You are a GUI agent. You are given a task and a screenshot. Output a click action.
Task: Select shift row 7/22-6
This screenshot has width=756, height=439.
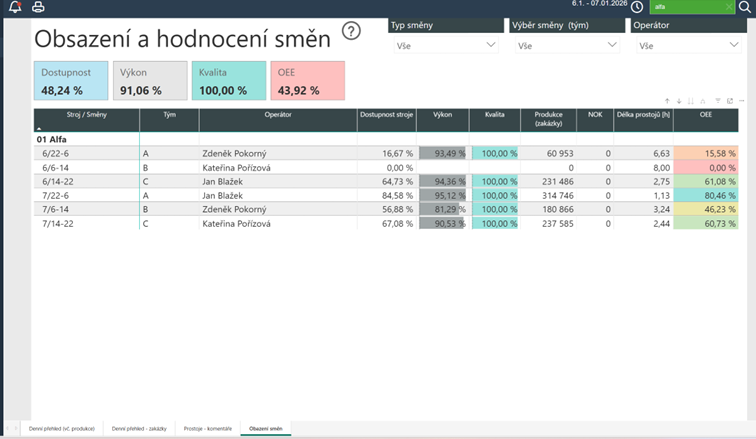coord(386,196)
